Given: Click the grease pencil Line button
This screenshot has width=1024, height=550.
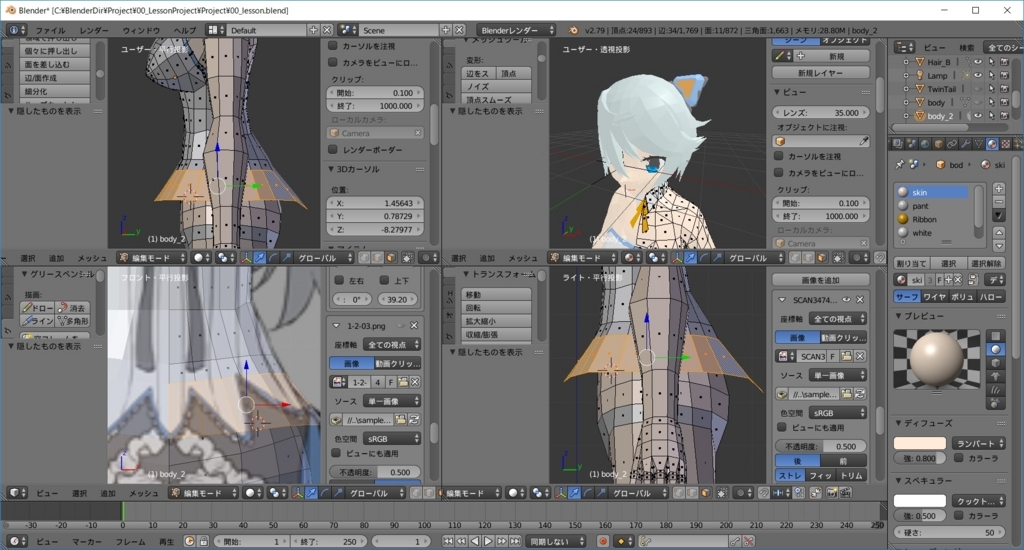Looking at the screenshot, I should tap(37, 321).
